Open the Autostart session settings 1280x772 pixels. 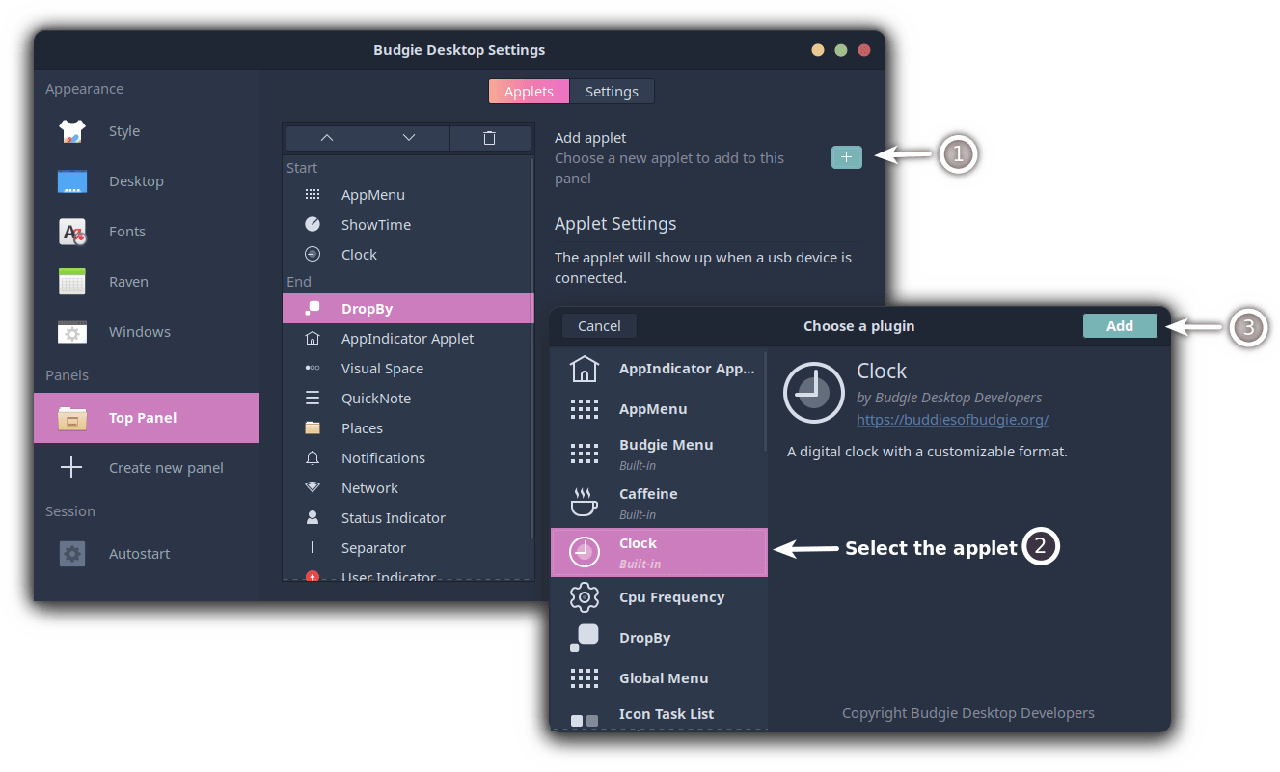click(139, 554)
